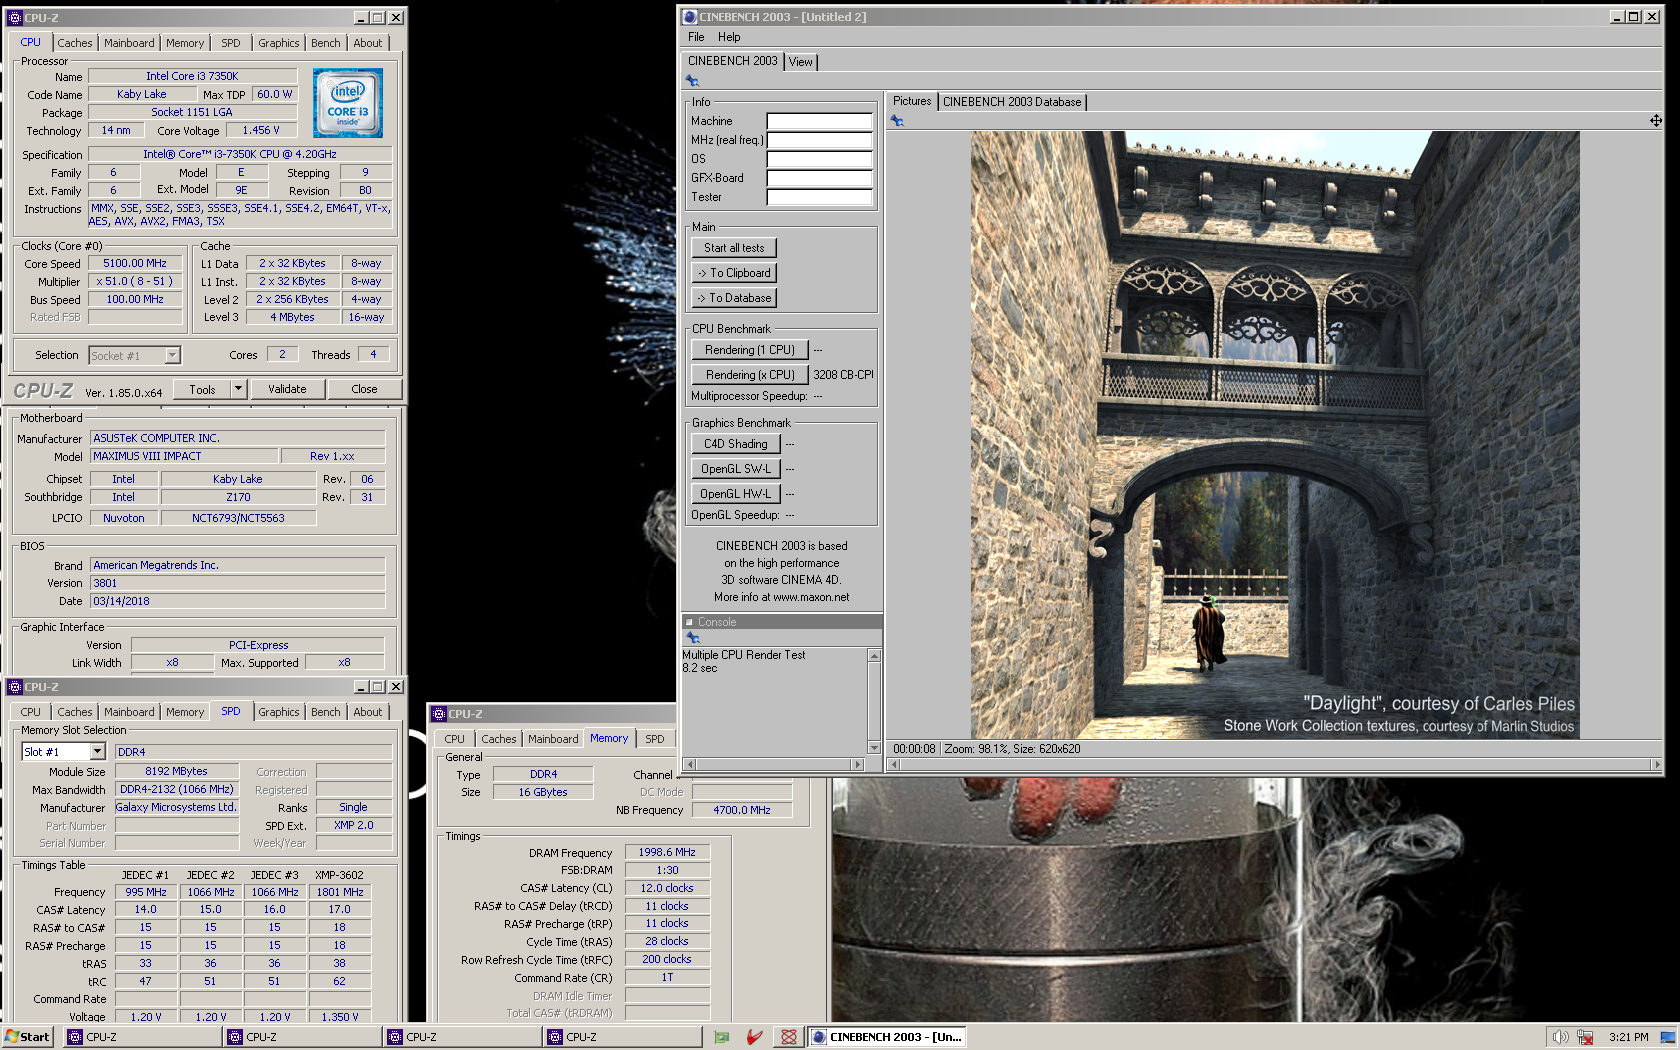The image size is (1680, 1050).
Task: Run the Rendering (x CPU) benchmark
Action: click(x=750, y=375)
